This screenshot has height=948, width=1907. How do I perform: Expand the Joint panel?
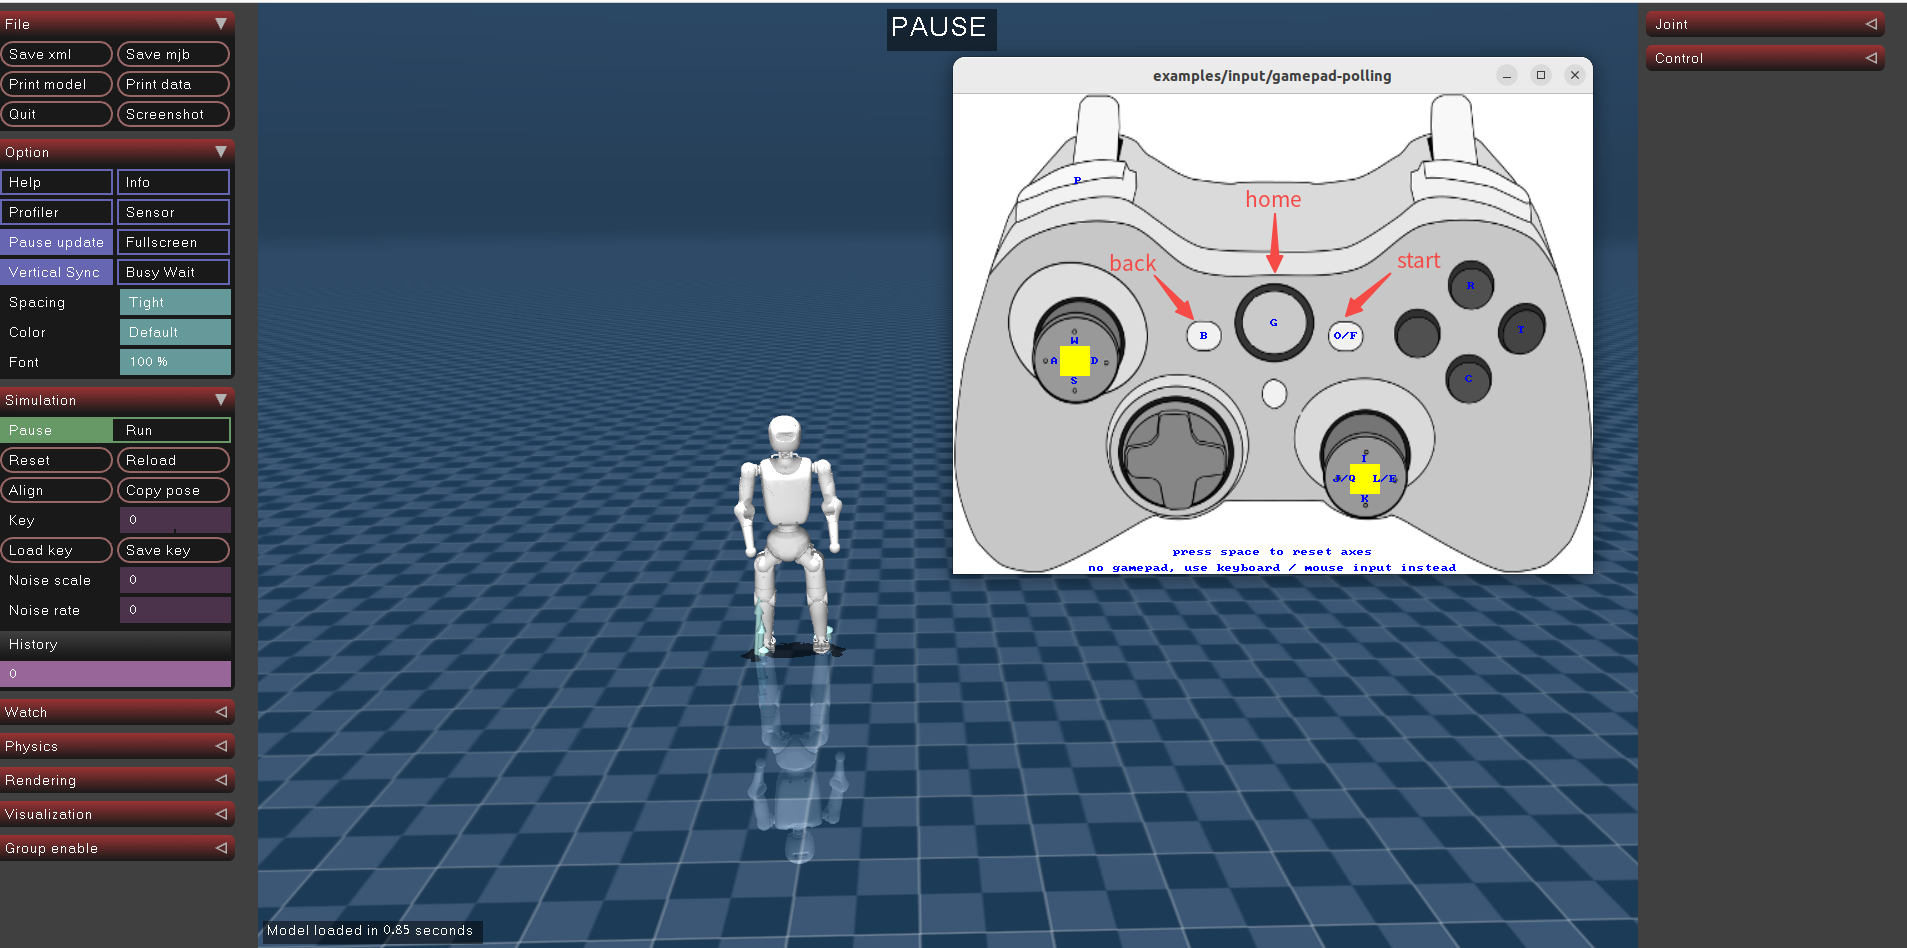pyautogui.click(x=1764, y=24)
